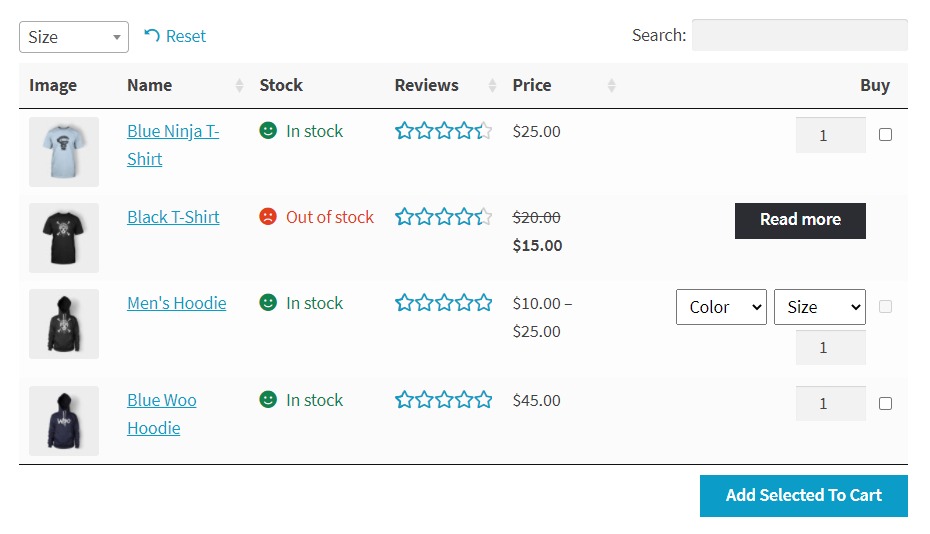Viewport: 930px width, 534px height.
Task: Click Read more for Black T-Shirt
Action: (800, 221)
